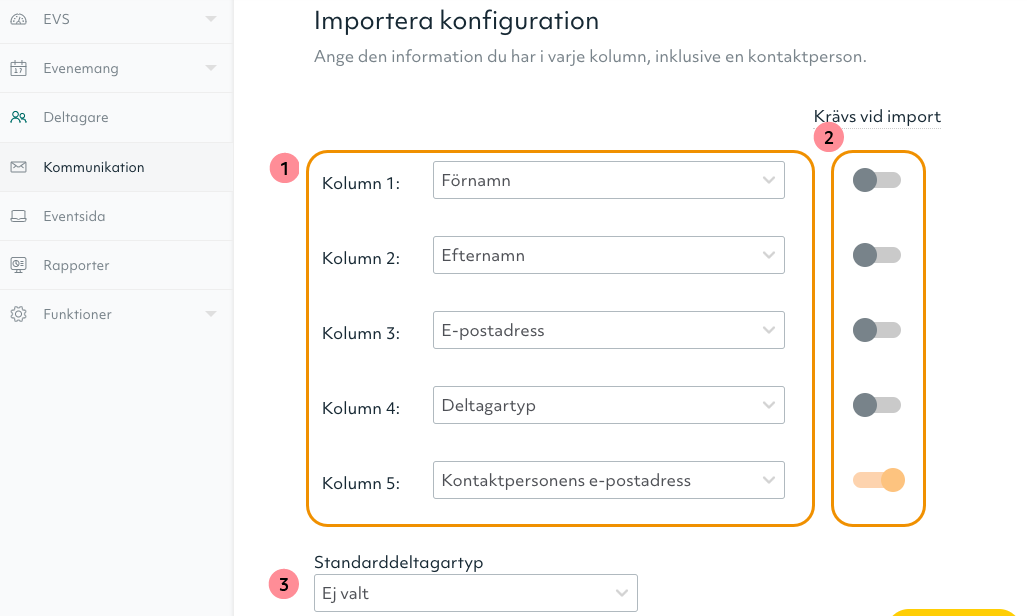Click the pink step 1 badge

(284, 168)
